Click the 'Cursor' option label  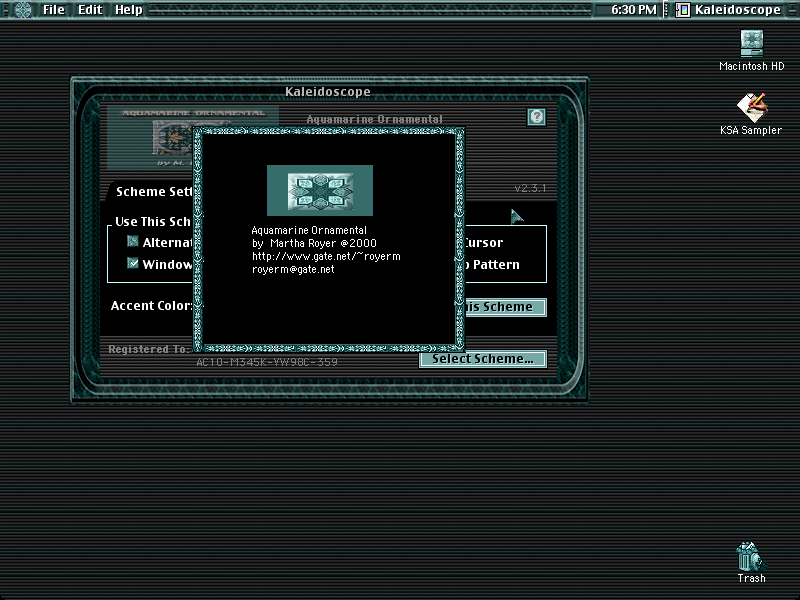[484, 243]
